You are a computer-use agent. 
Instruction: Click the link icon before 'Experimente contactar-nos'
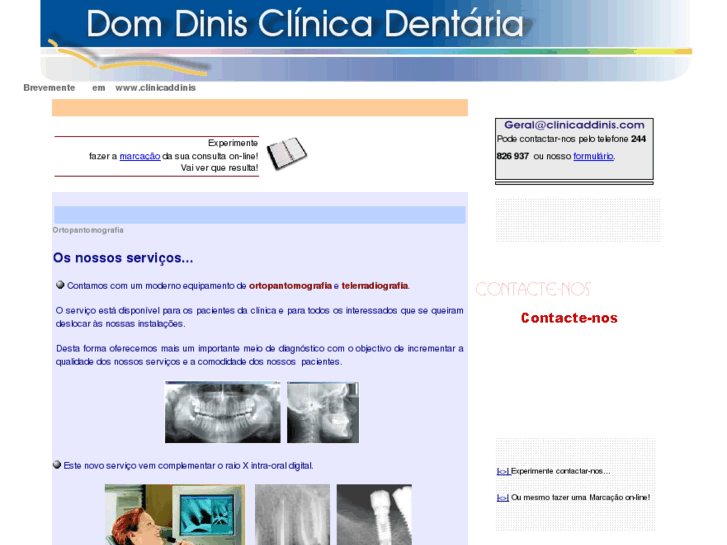[503, 471]
